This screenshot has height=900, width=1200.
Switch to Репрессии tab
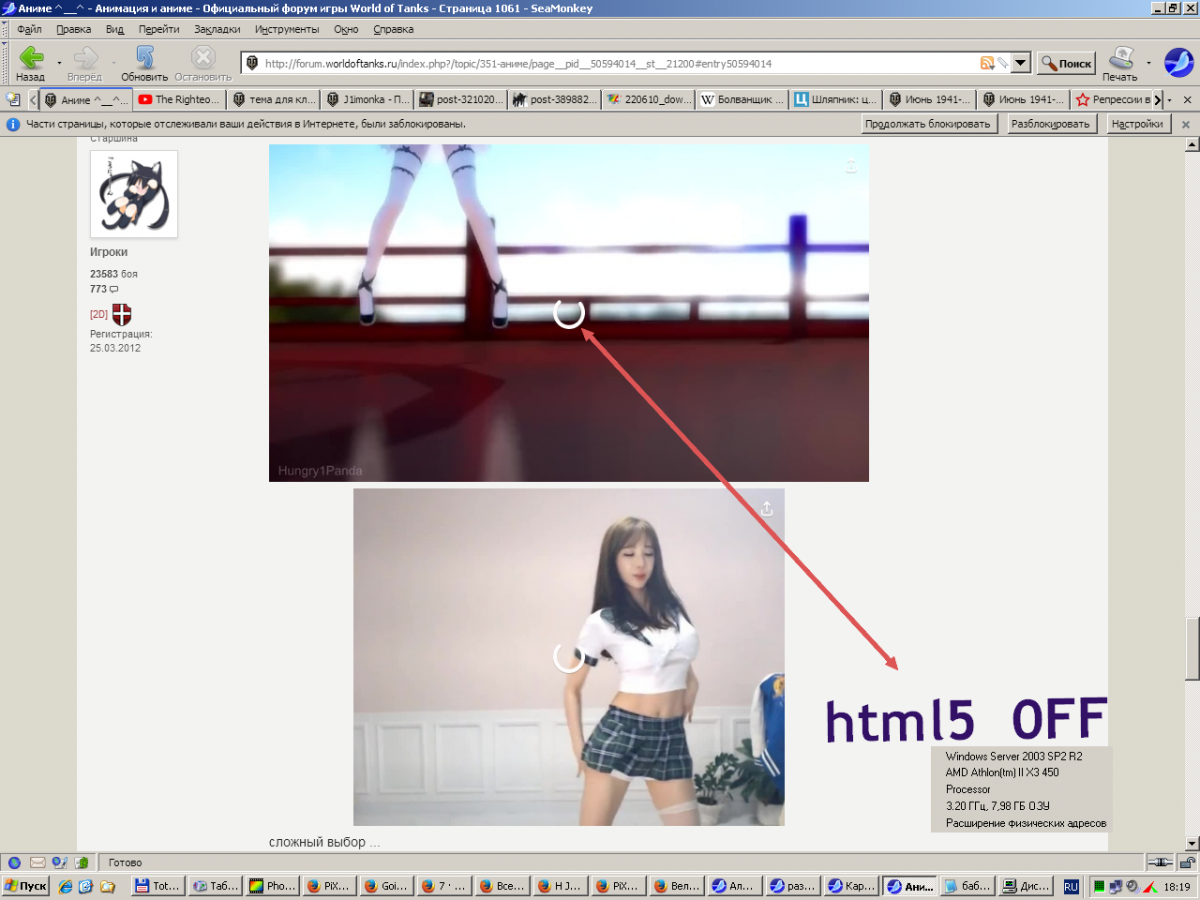(1113, 100)
